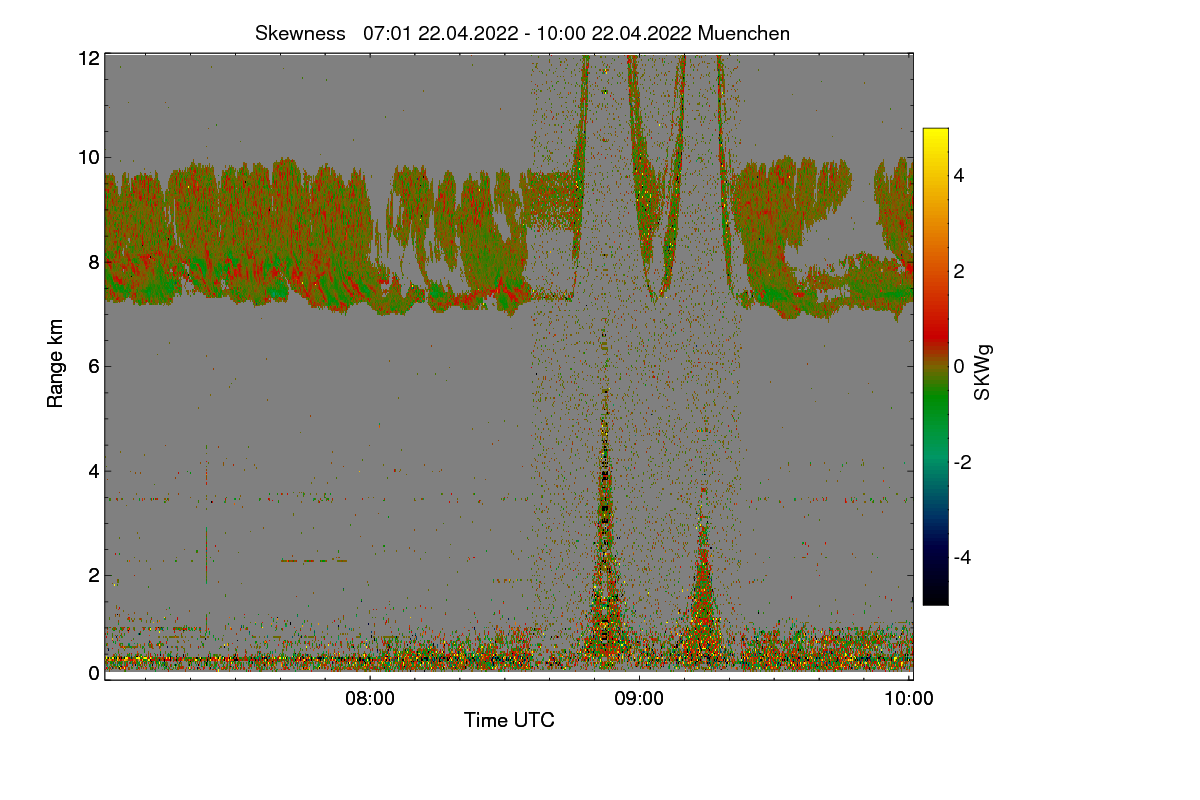Click the 10 km range tick label
The width and height of the screenshot is (1200, 800).
click(x=88, y=157)
